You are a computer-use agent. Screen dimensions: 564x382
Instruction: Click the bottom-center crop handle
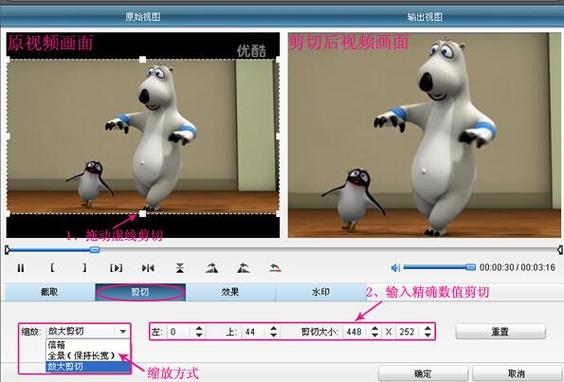(142, 214)
